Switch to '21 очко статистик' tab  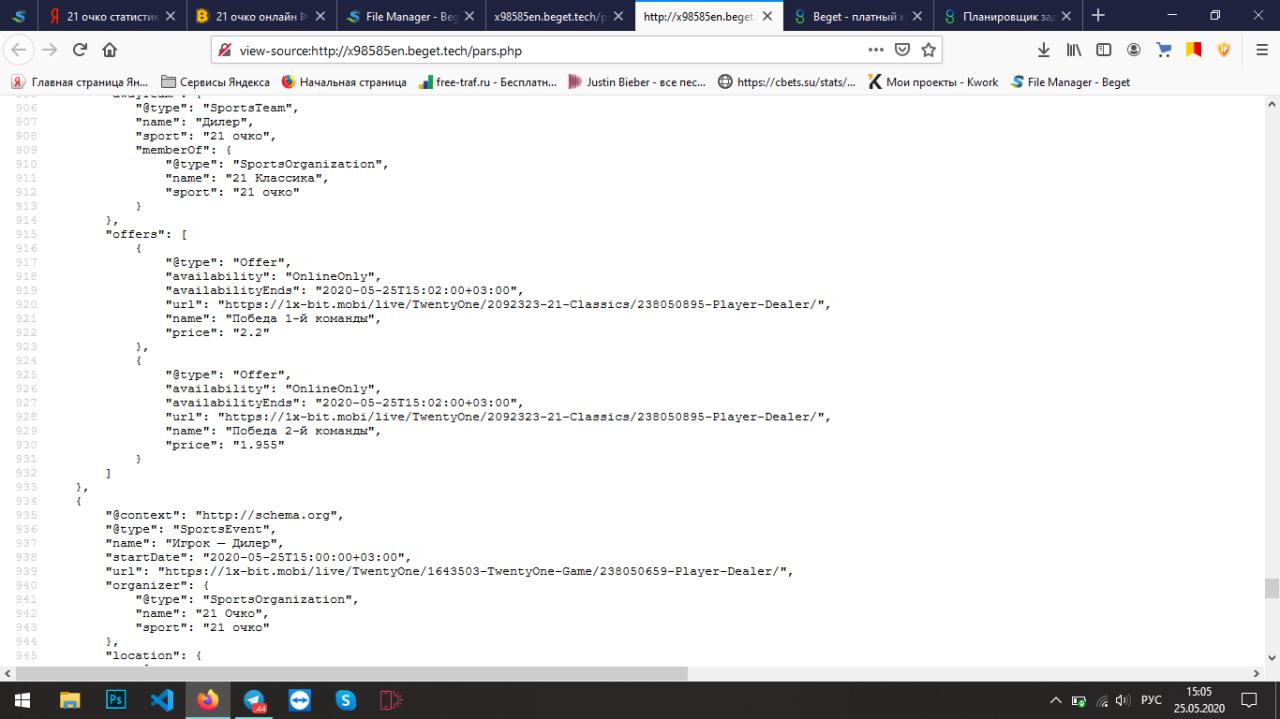pos(110,16)
